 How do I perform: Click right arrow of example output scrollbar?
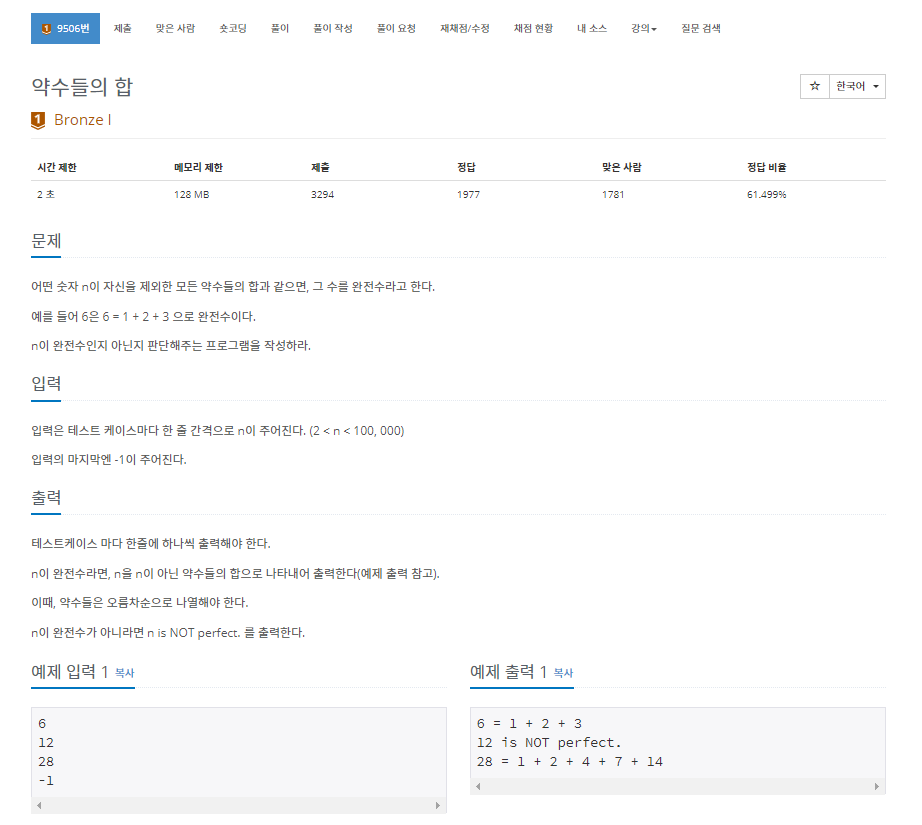[877, 786]
